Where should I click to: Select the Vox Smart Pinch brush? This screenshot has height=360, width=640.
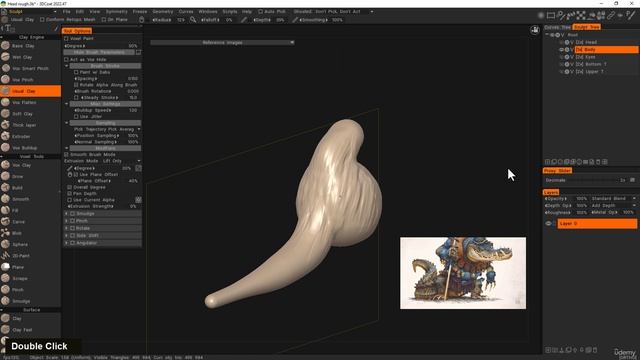click(30, 69)
